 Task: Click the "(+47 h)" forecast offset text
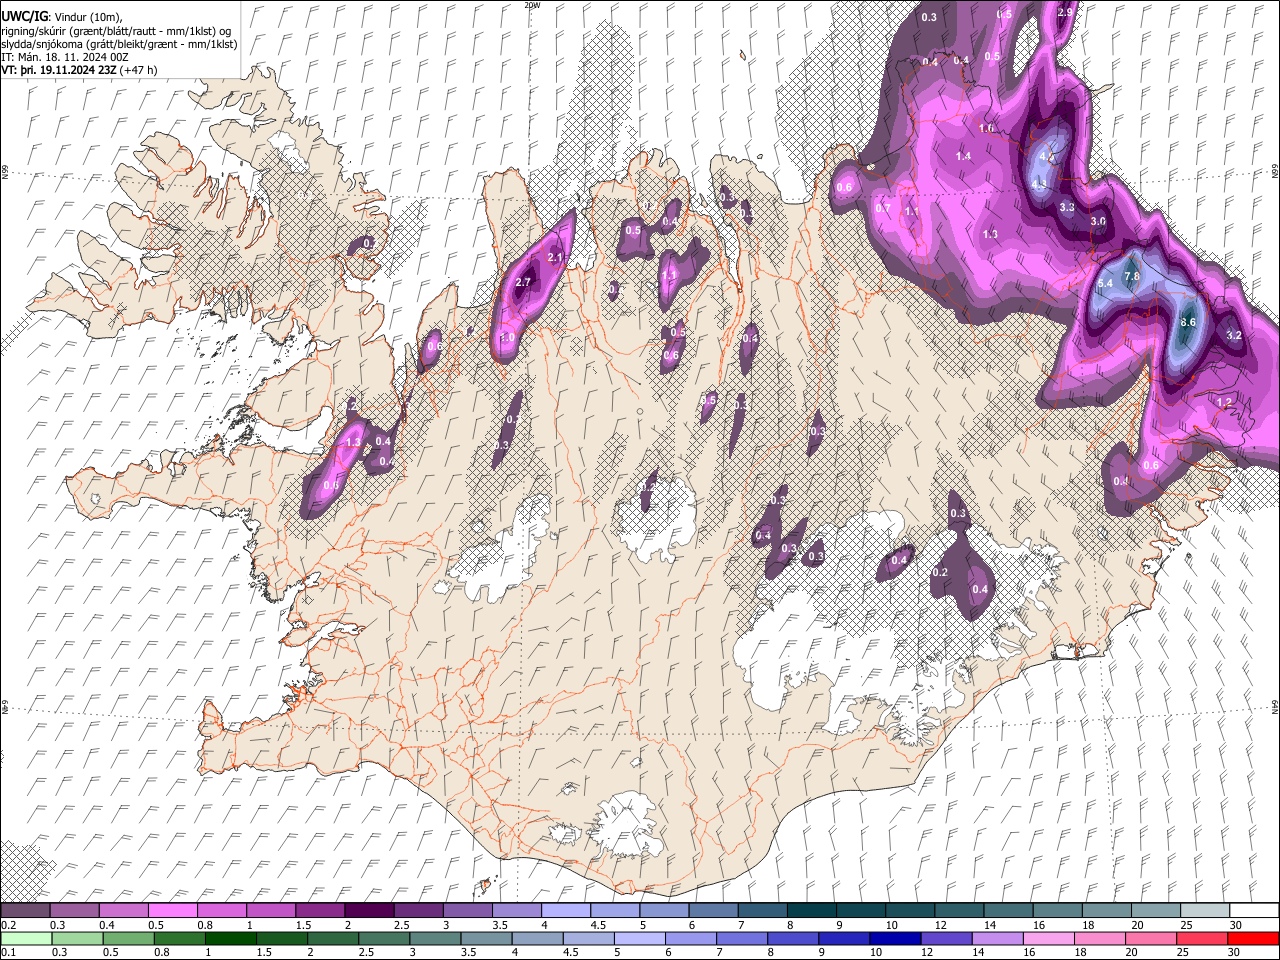(x=138, y=70)
